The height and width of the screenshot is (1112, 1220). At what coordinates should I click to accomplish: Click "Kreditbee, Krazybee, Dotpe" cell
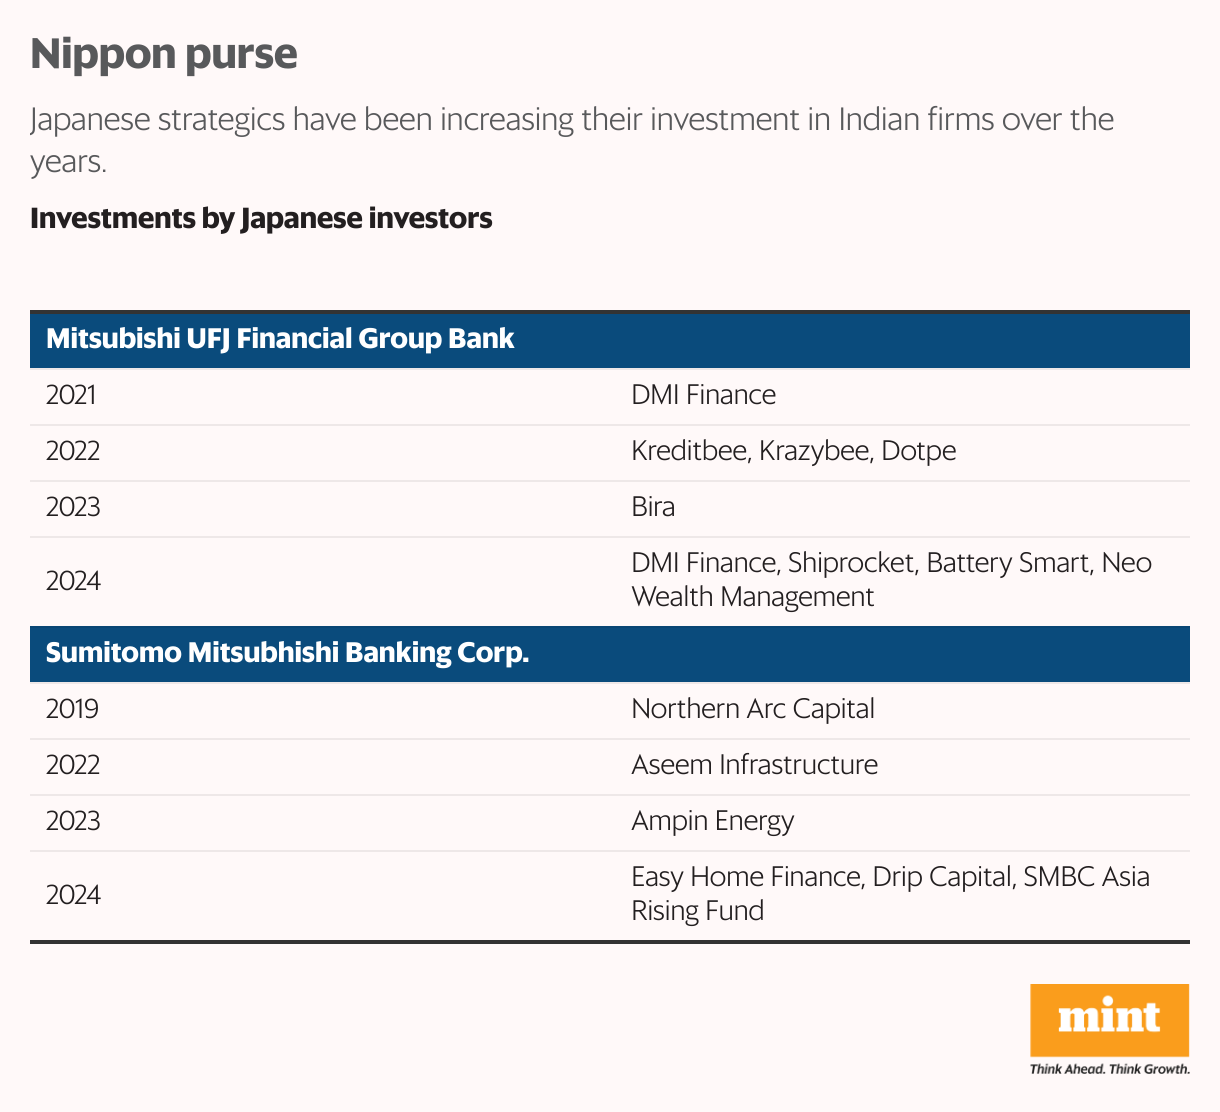point(793,451)
